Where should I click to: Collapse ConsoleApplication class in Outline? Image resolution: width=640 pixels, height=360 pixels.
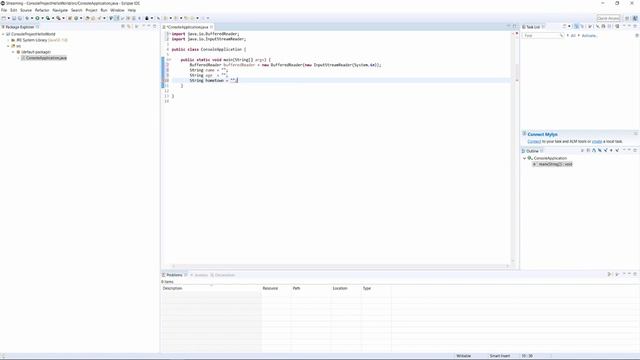pos(525,158)
